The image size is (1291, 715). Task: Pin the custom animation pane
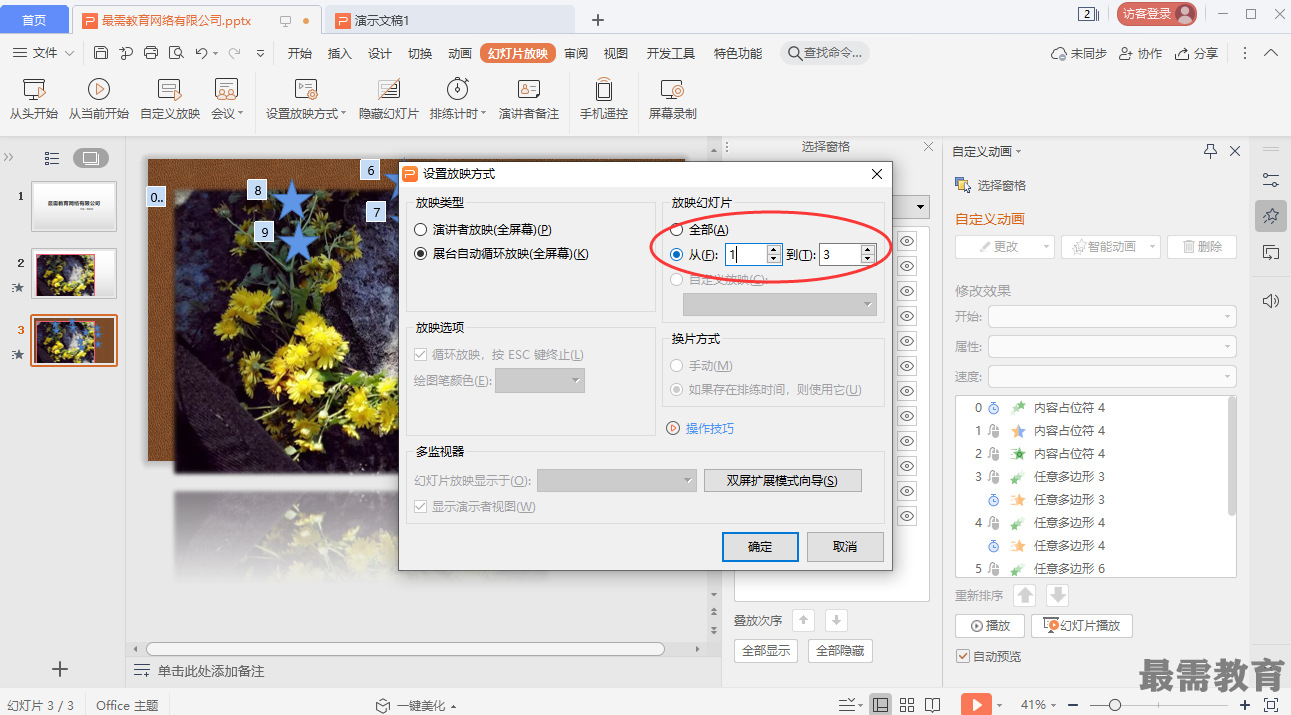point(1210,151)
